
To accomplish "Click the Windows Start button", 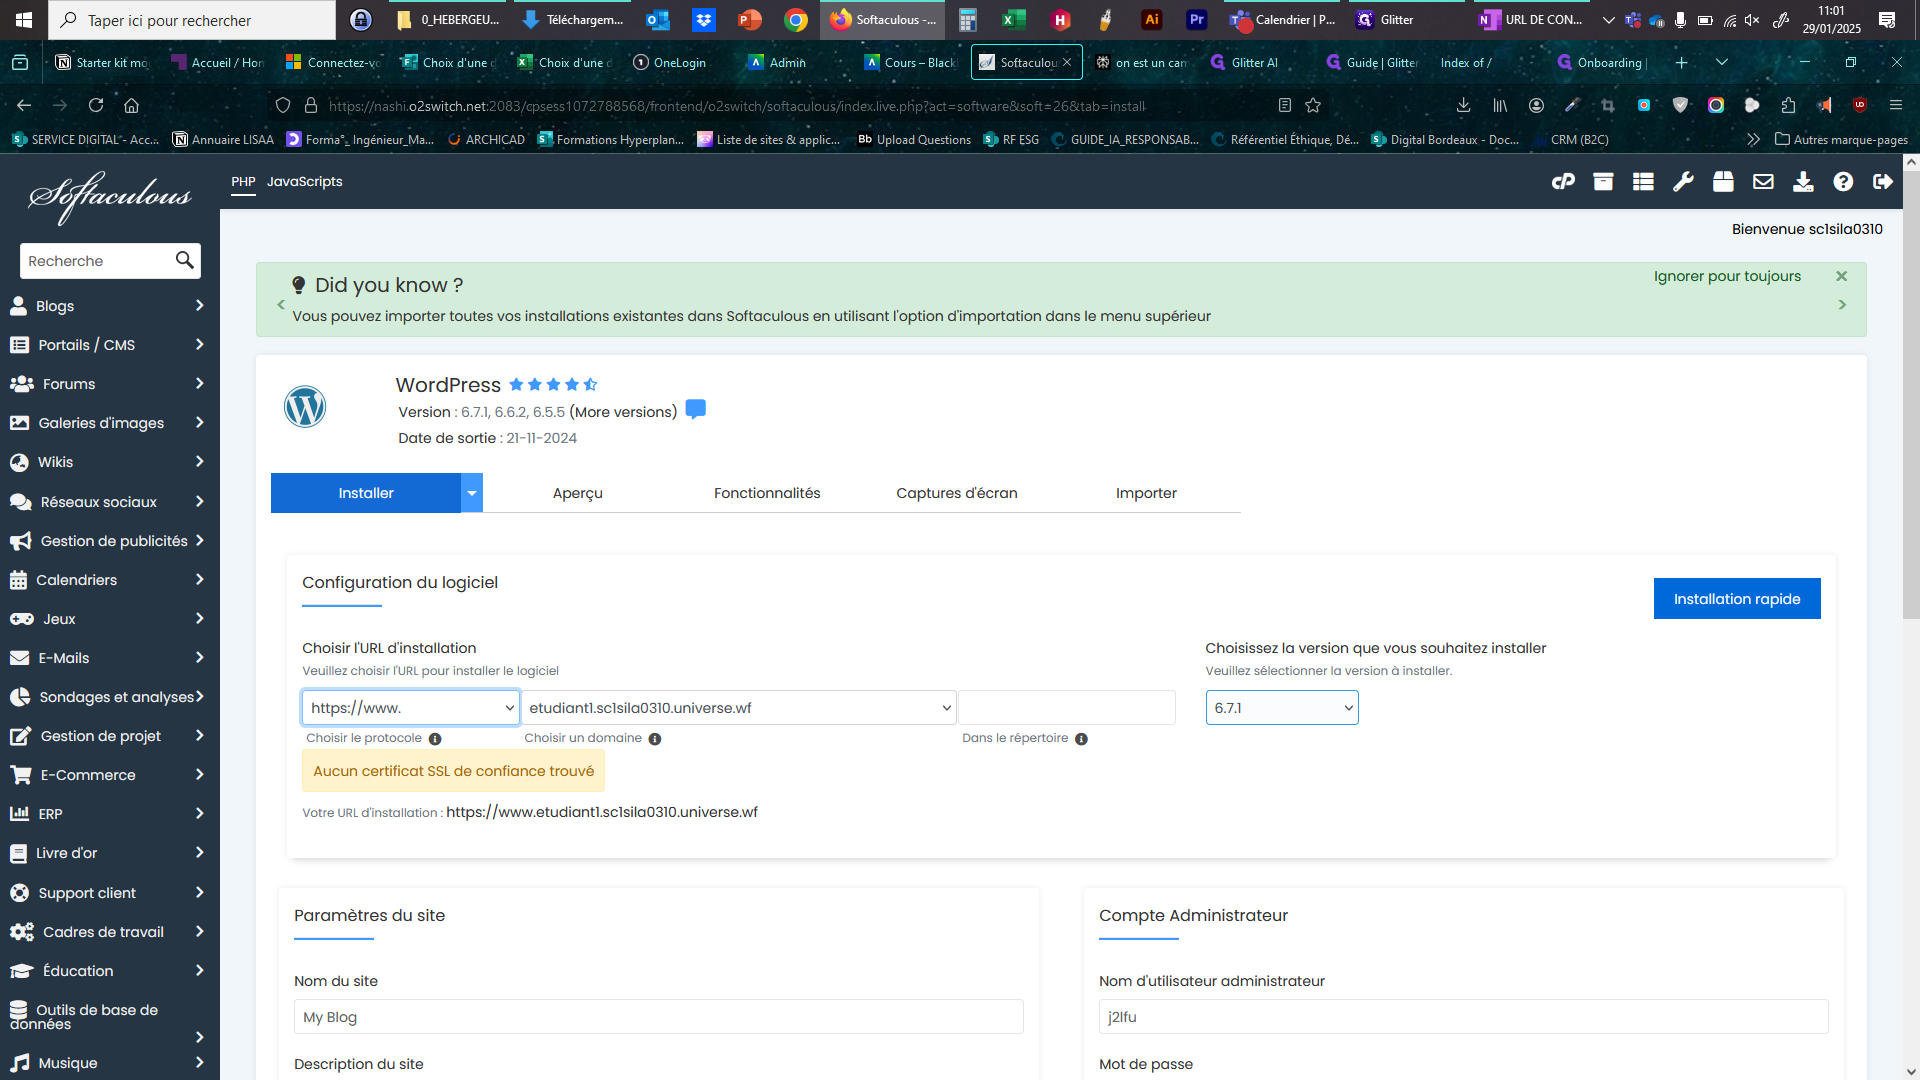I will click(24, 19).
